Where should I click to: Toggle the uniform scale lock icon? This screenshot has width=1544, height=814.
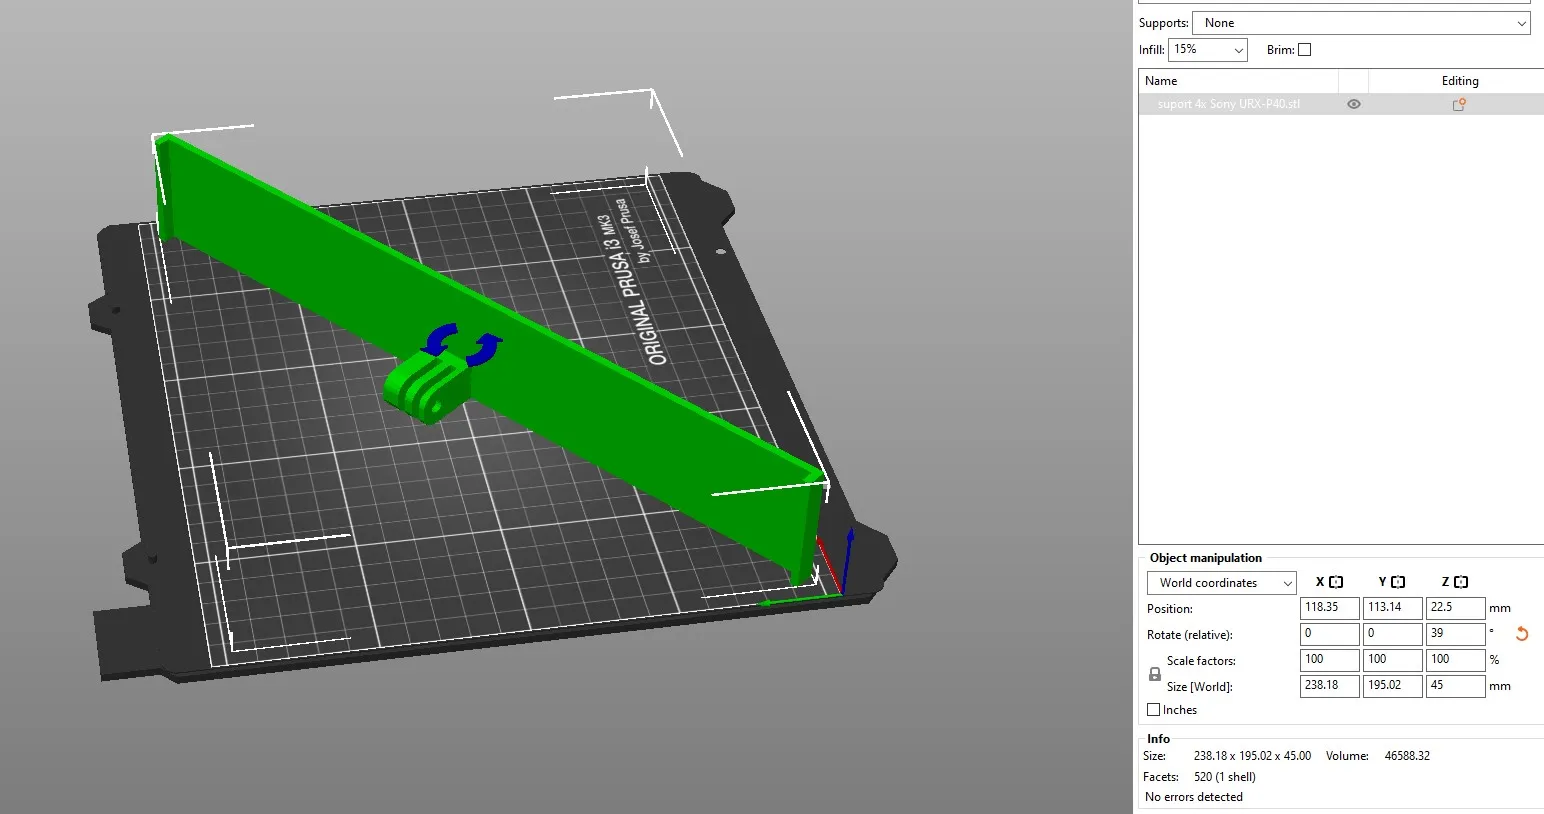click(1155, 674)
